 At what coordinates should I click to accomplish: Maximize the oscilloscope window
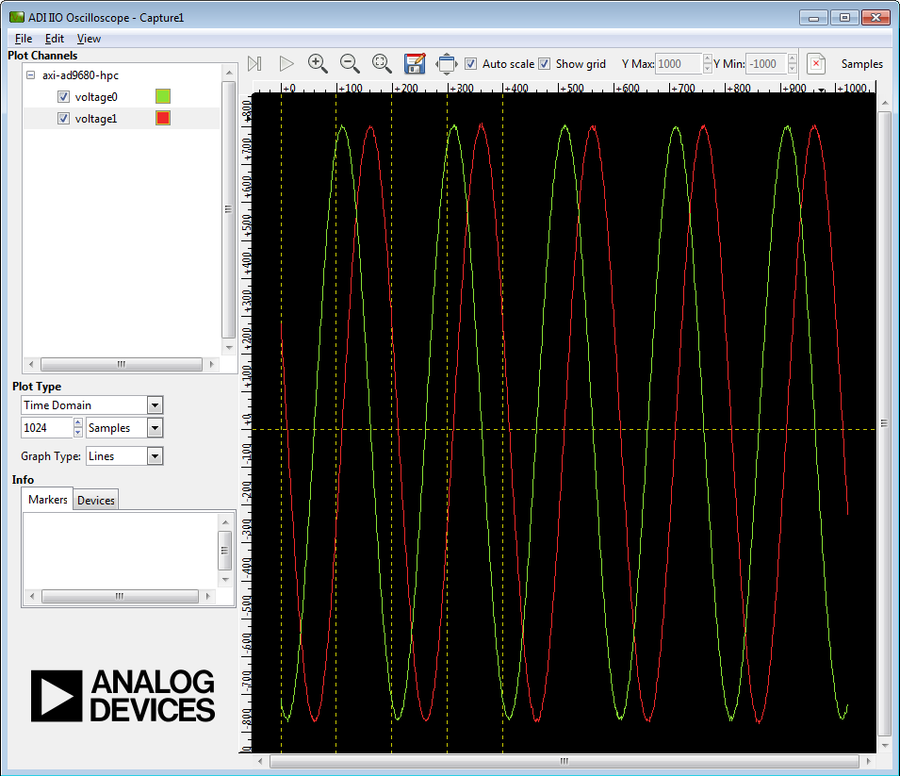(x=844, y=17)
